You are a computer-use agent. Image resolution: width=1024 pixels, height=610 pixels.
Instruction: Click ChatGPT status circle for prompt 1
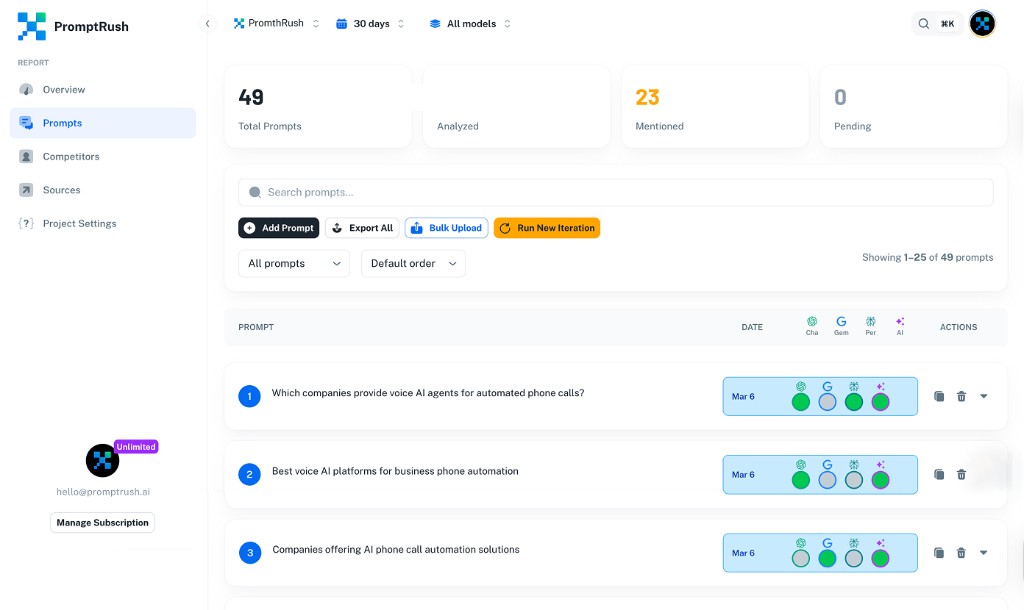coord(801,402)
